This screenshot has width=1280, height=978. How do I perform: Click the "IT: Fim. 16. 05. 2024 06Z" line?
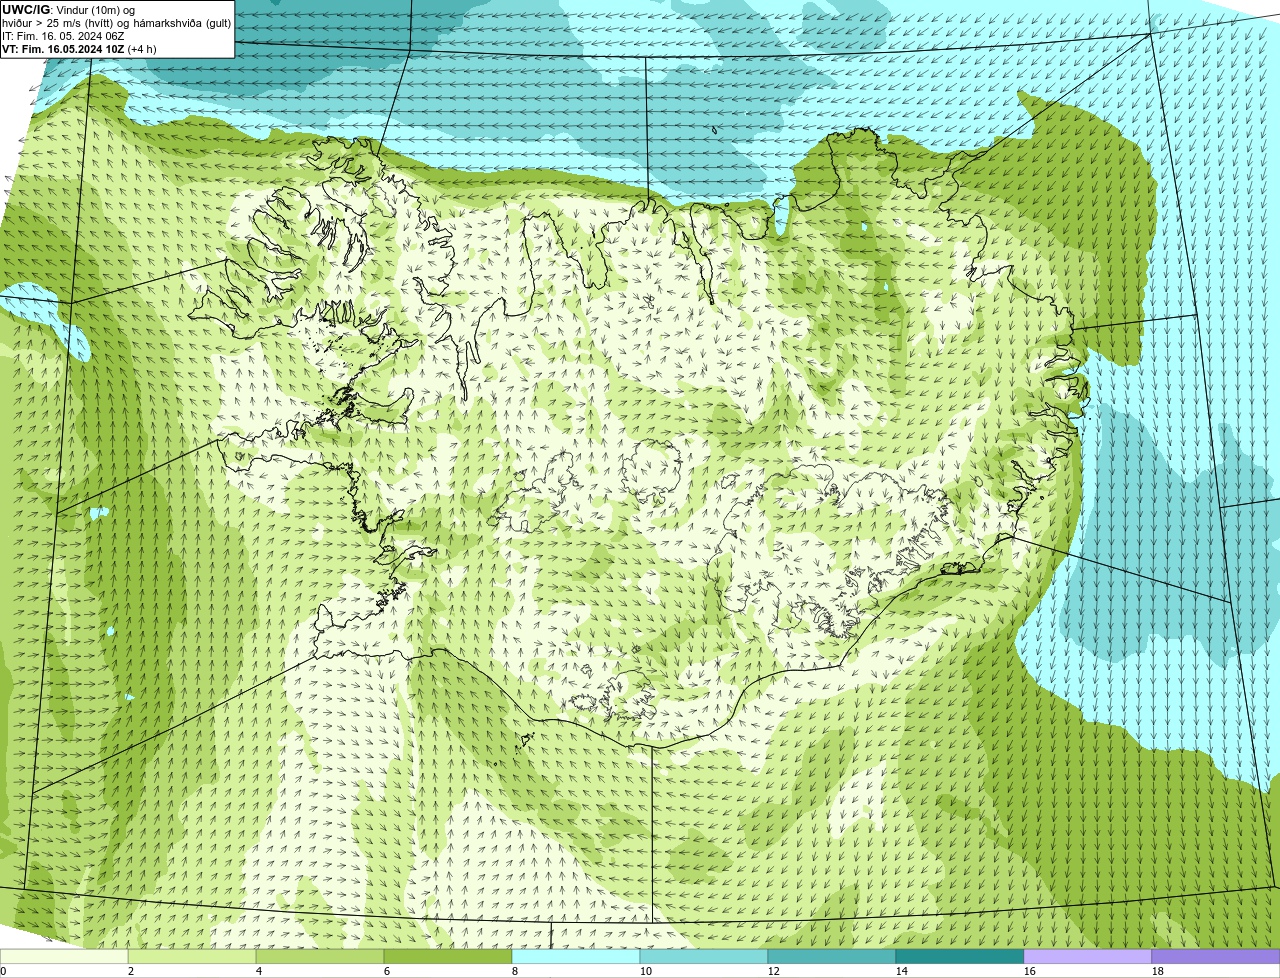click(x=63, y=36)
